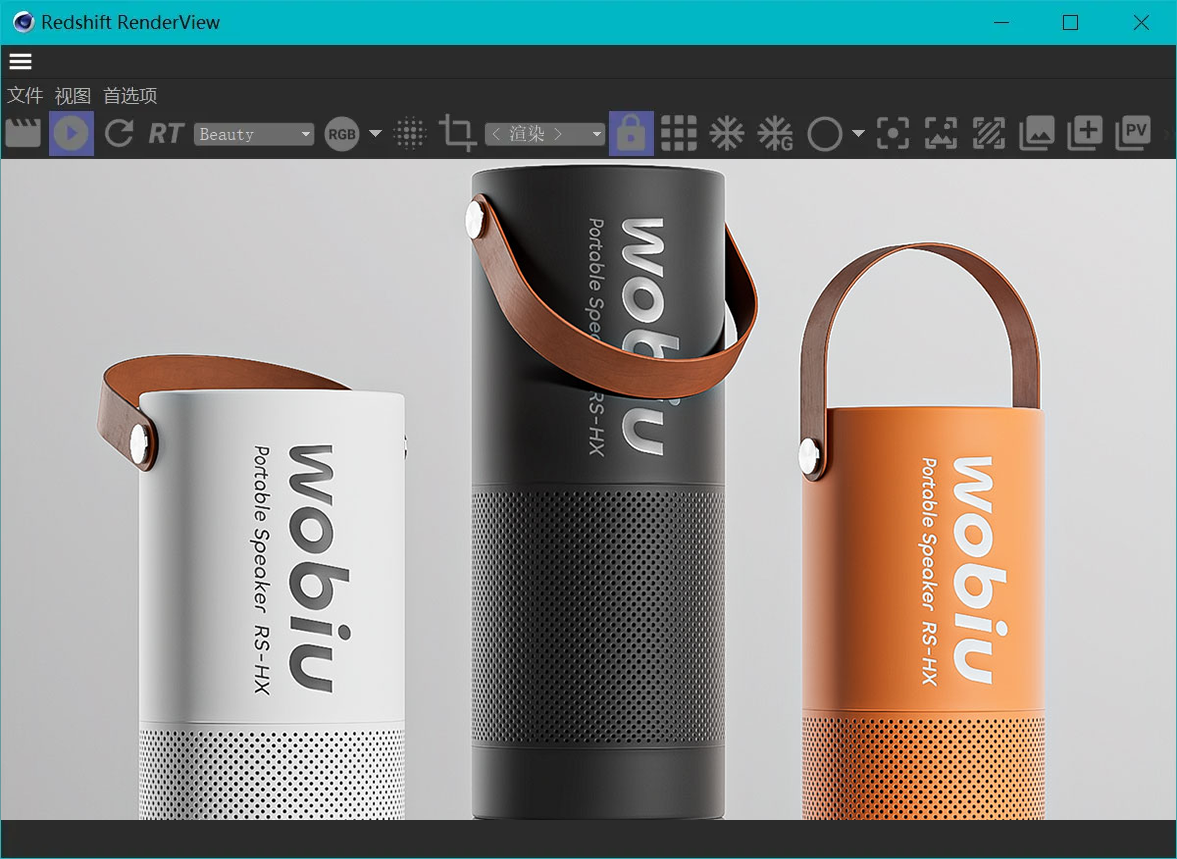Toggle the highlighted padlock lock button

tap(631, 134)
